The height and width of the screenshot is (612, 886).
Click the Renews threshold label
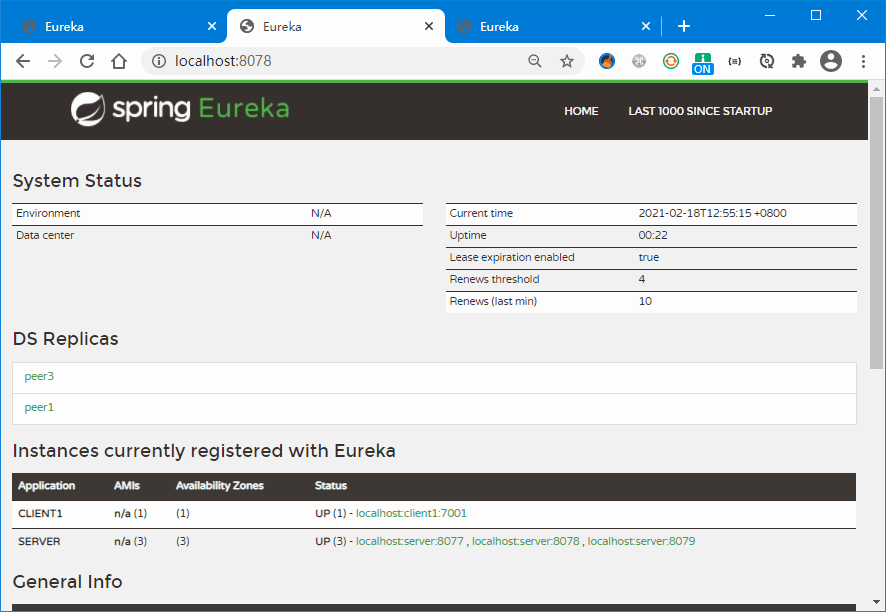[x=494, y=280]
